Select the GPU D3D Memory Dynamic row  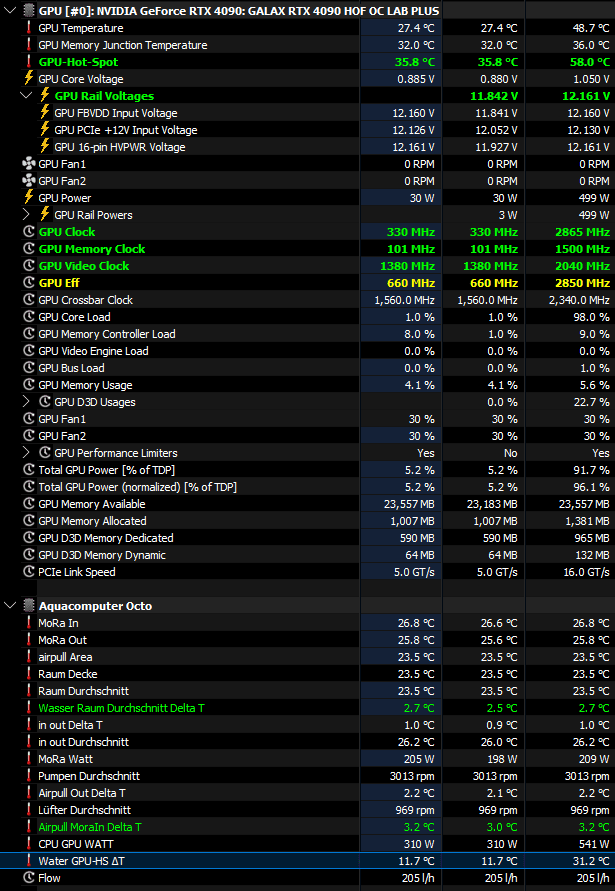click(308, 555)
